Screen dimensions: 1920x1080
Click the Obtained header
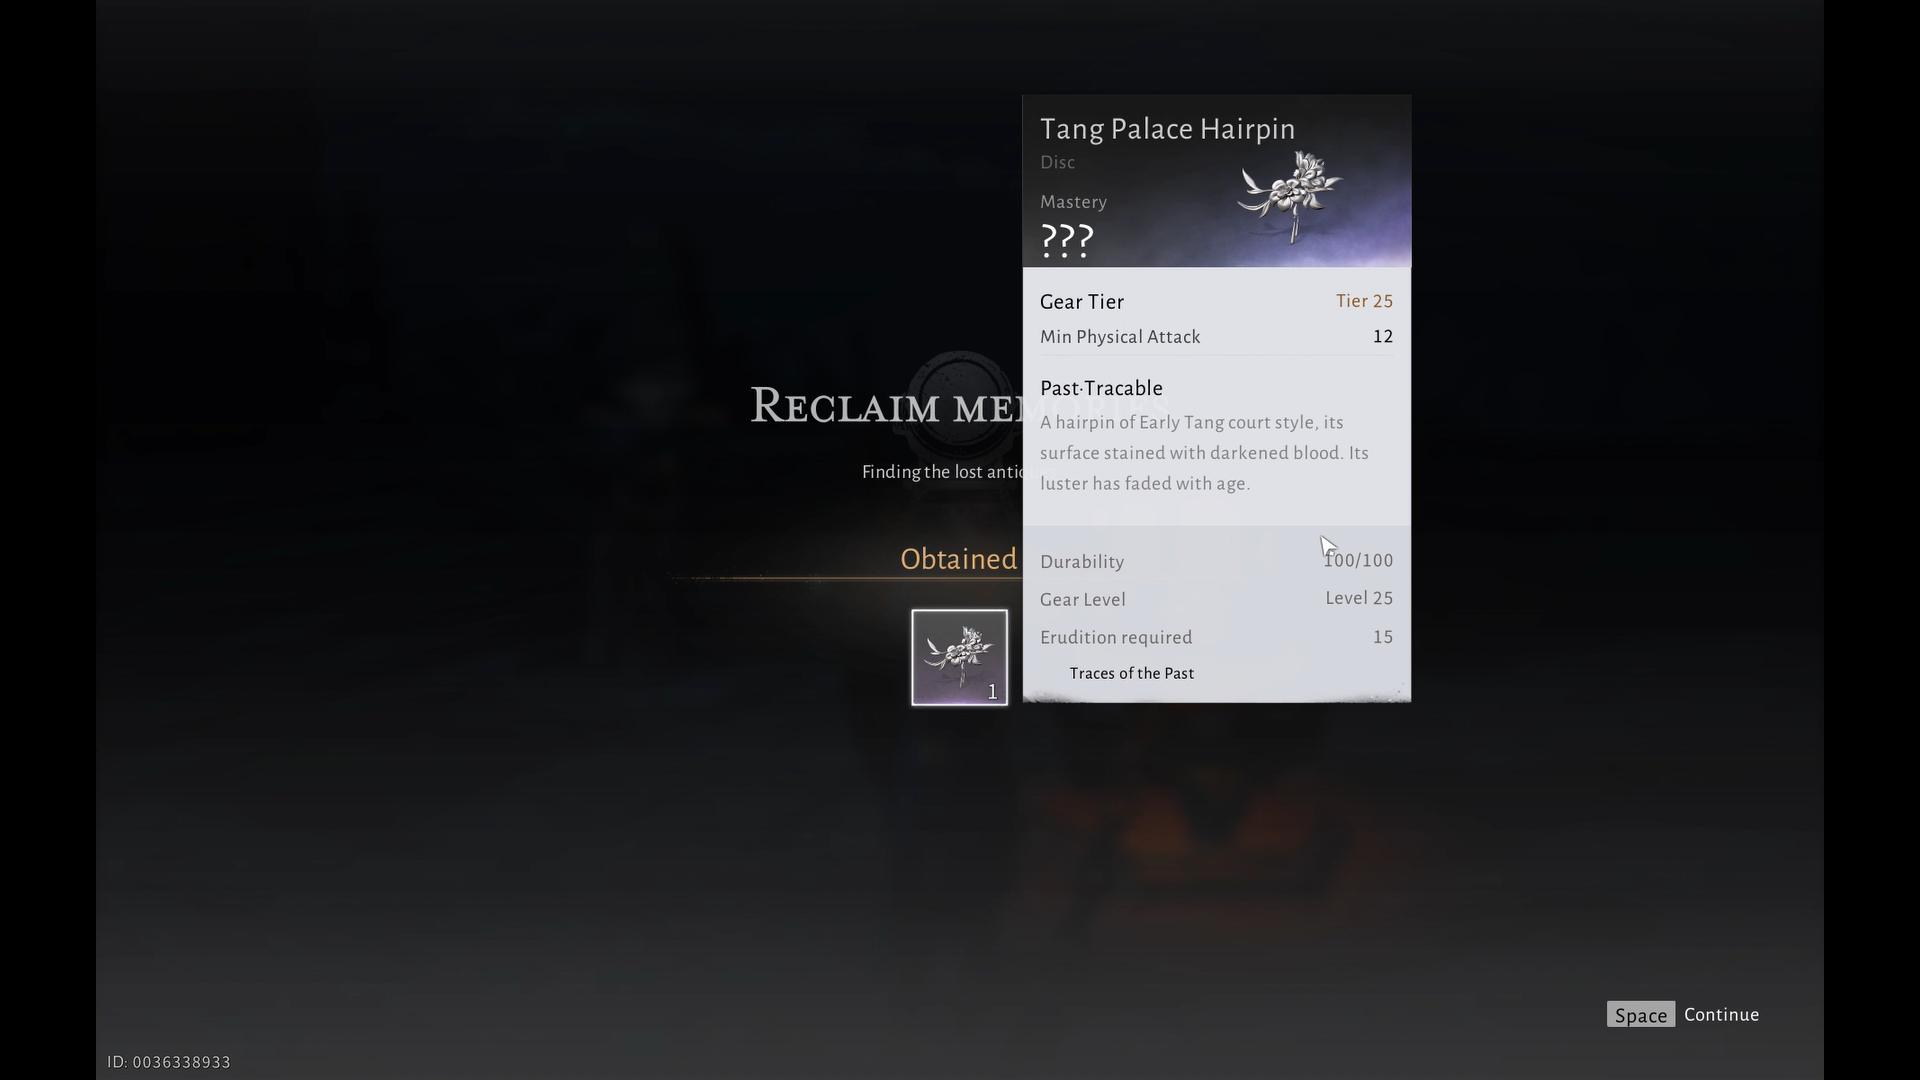[958, 559]
